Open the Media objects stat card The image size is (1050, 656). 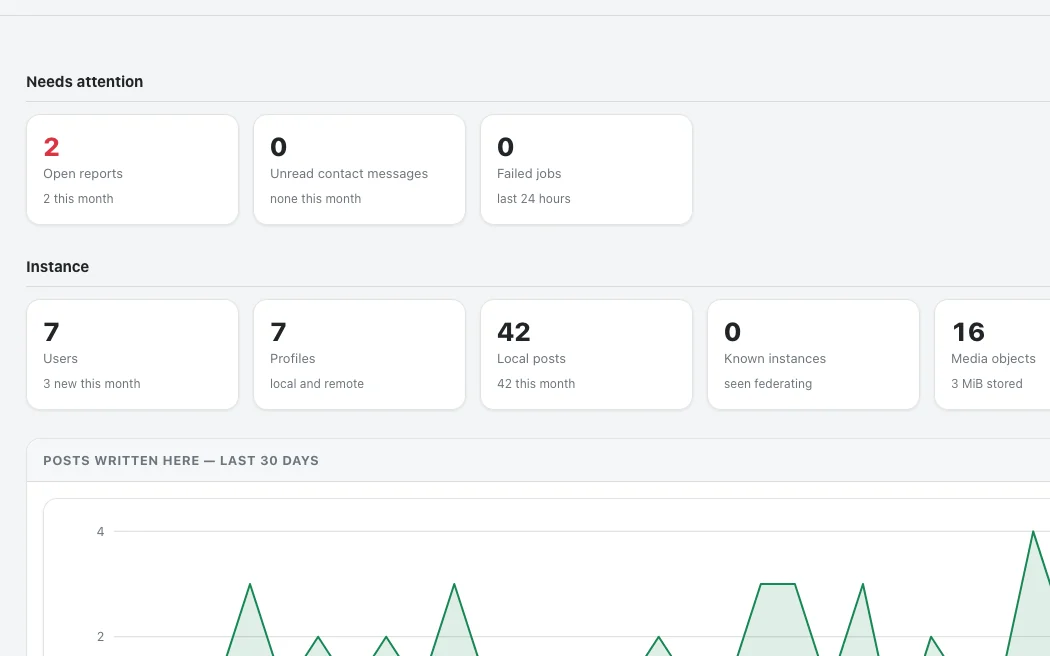point(992,354)
